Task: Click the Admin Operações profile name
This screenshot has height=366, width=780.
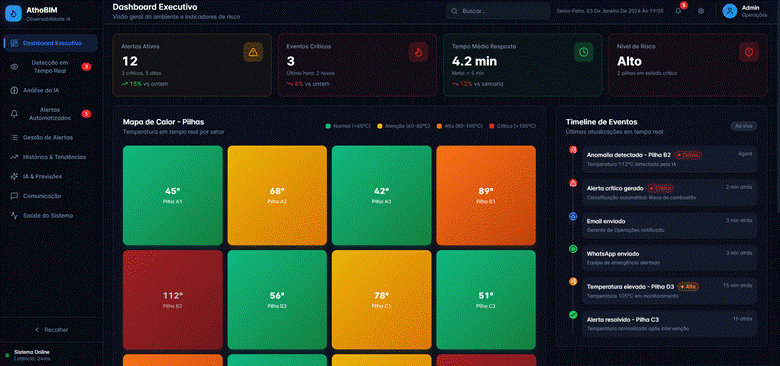Action: pyautogui.click(x=754, y=11)
